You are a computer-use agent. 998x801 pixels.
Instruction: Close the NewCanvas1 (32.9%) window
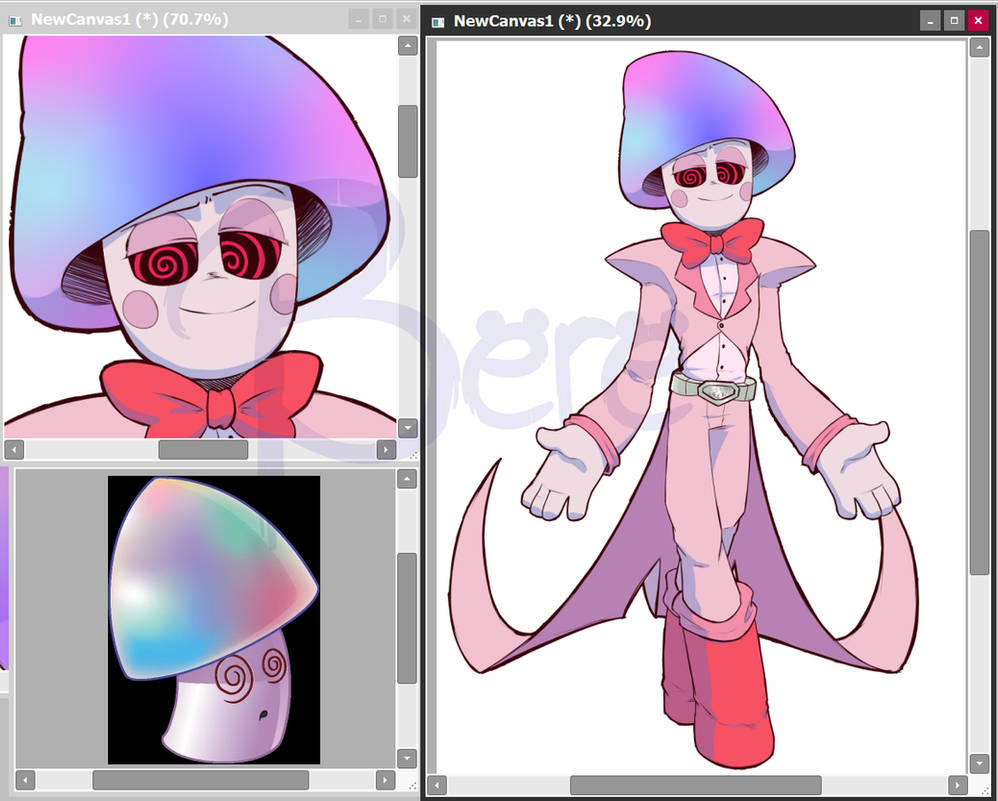click(x=978, y=20)
